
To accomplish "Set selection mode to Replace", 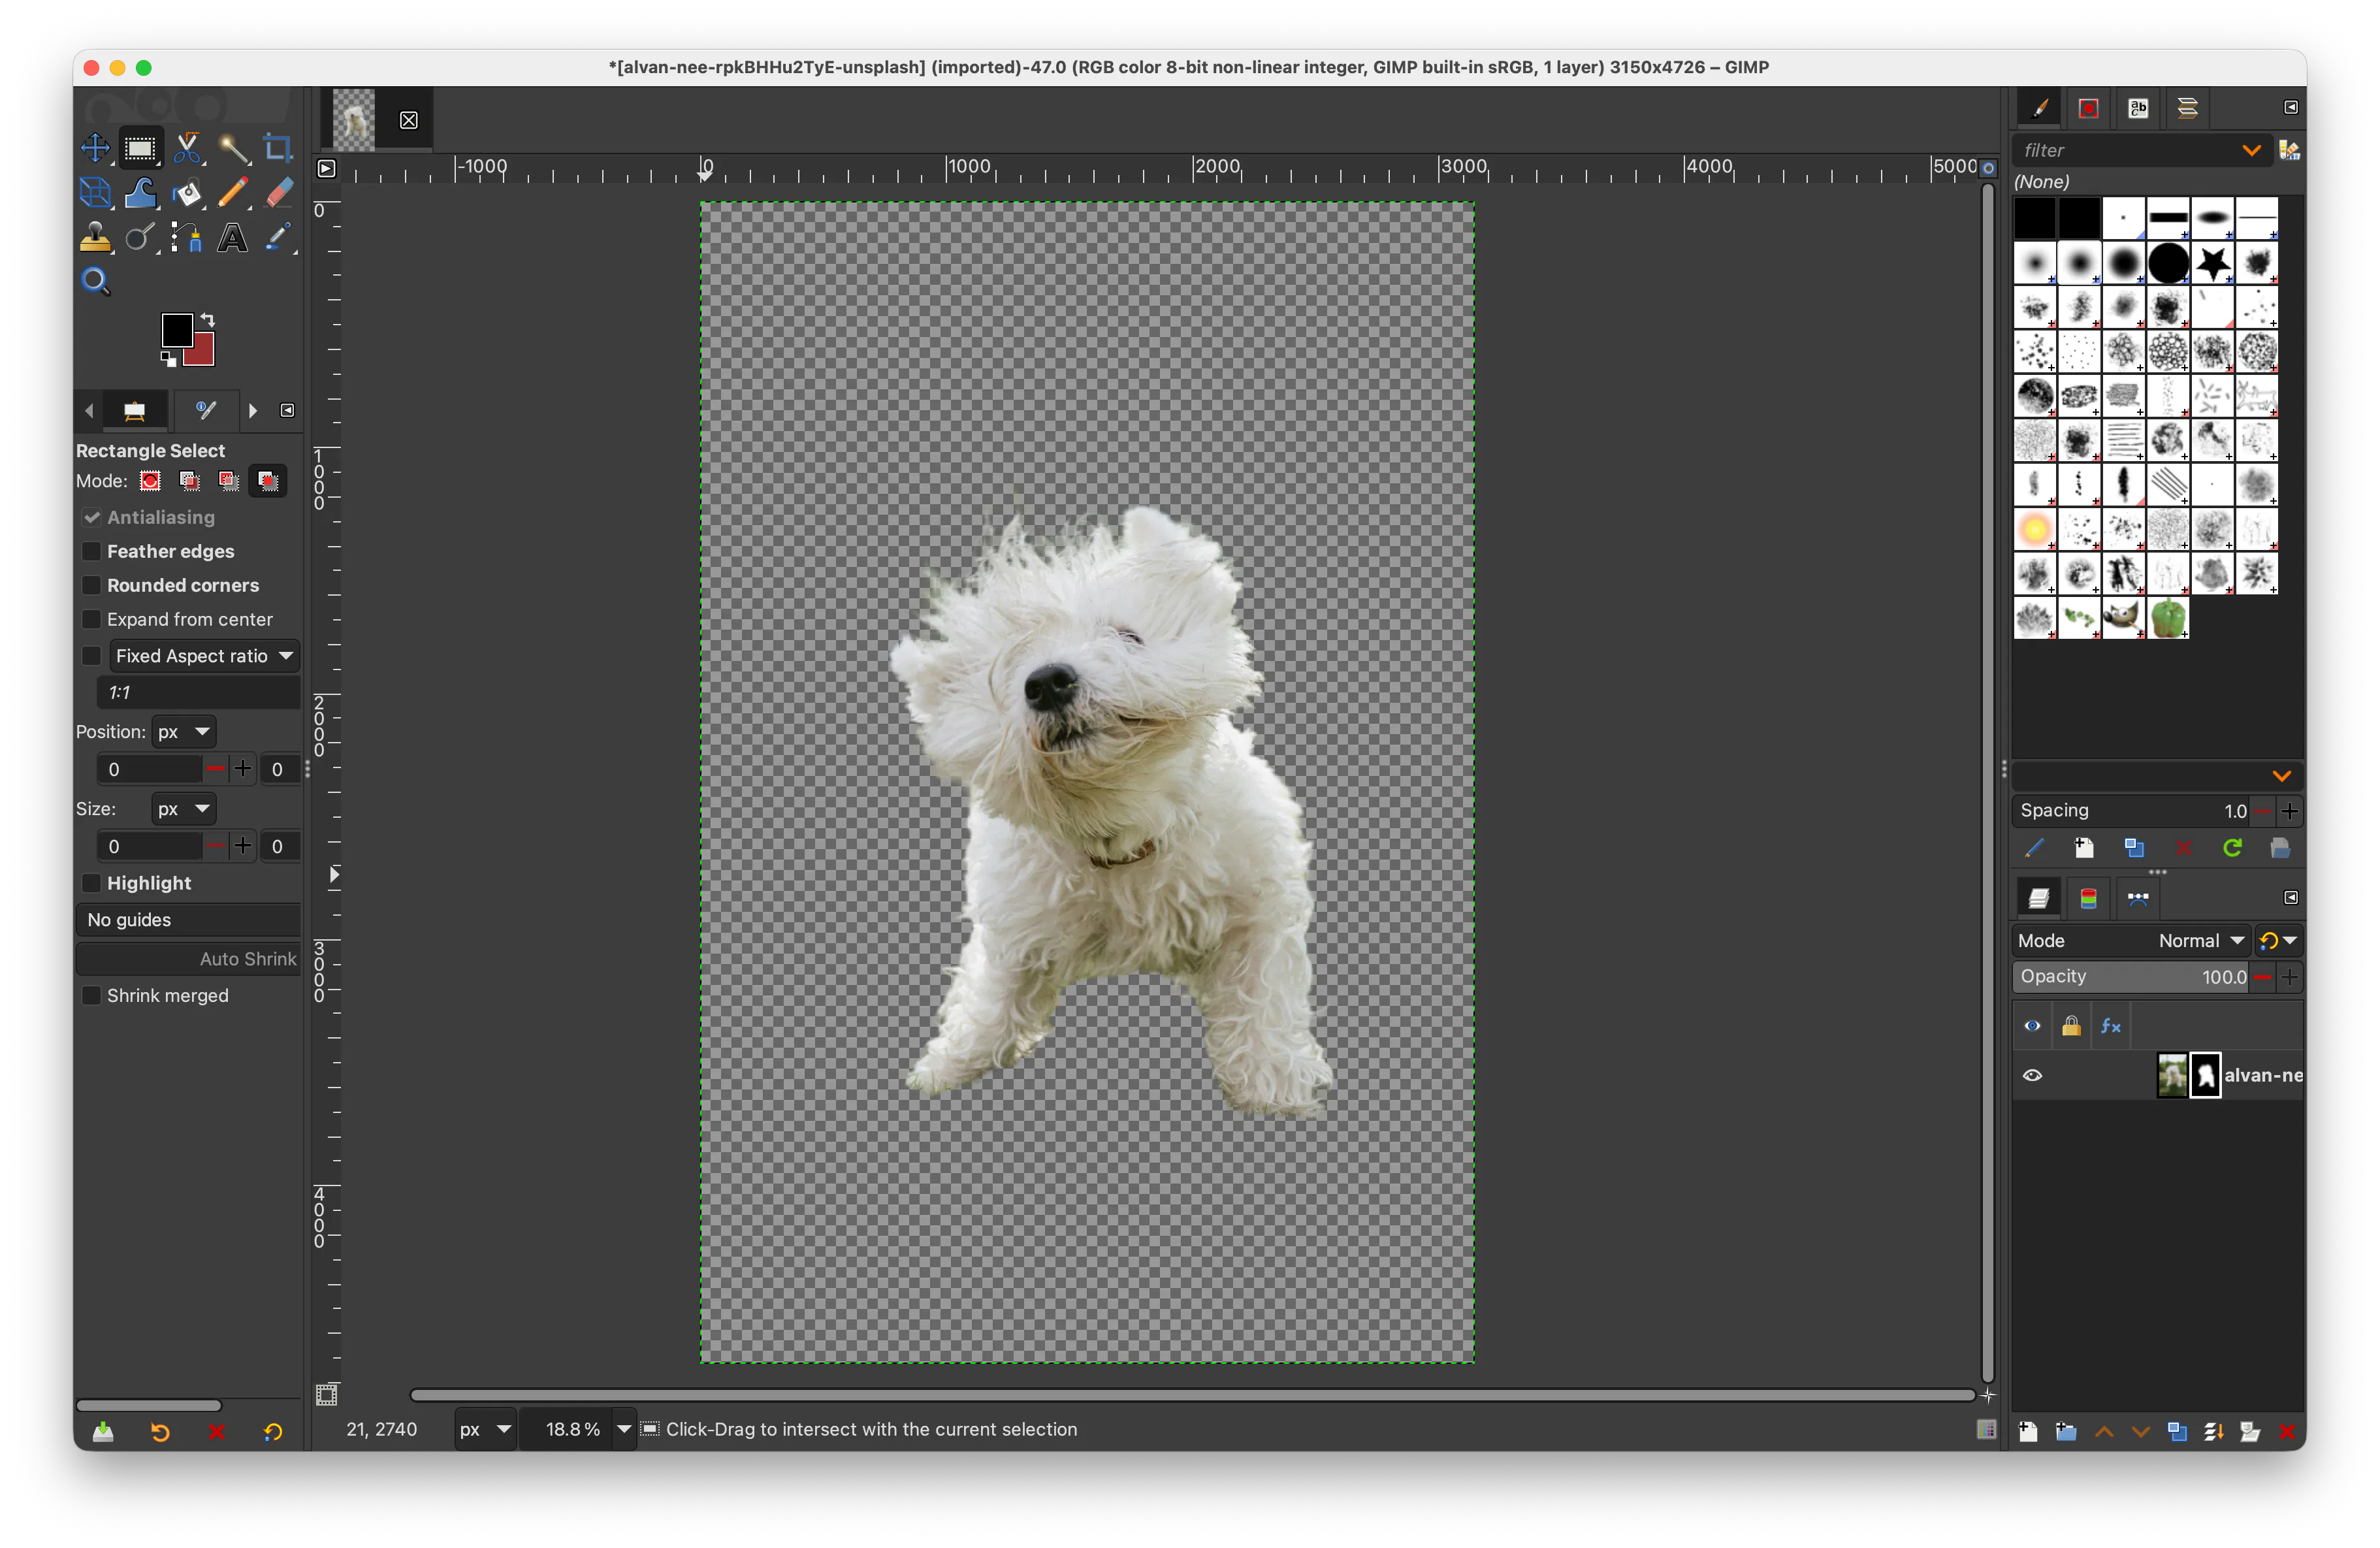I will (x=150, y=481).
